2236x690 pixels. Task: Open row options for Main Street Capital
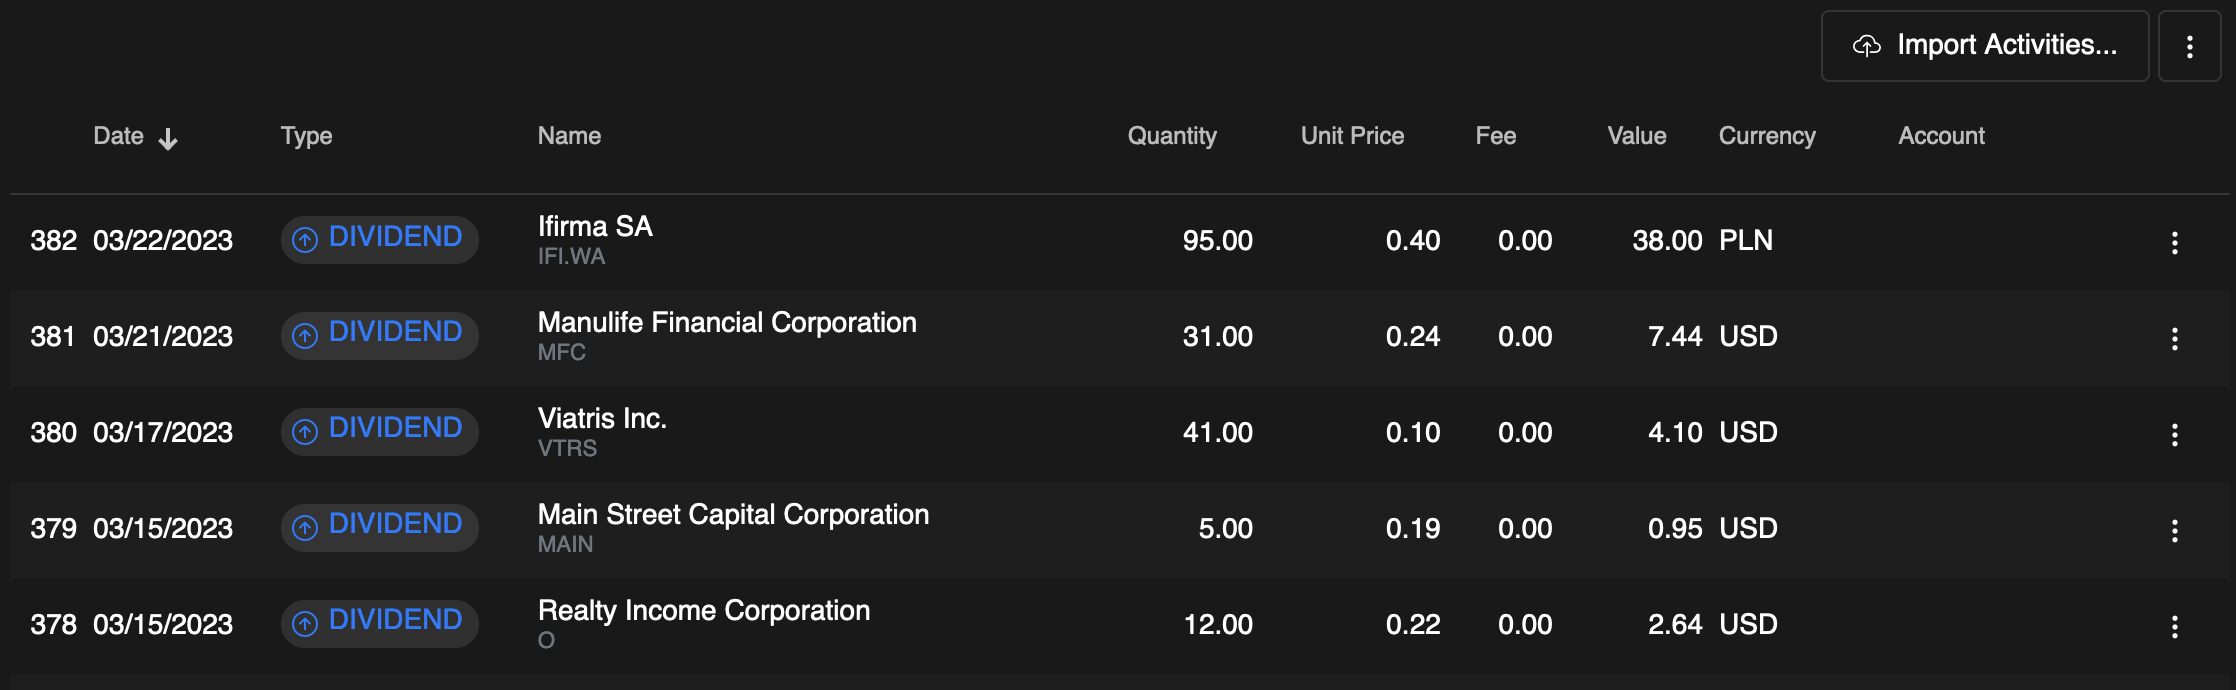pyautogui.click(x=2175, y=531)
